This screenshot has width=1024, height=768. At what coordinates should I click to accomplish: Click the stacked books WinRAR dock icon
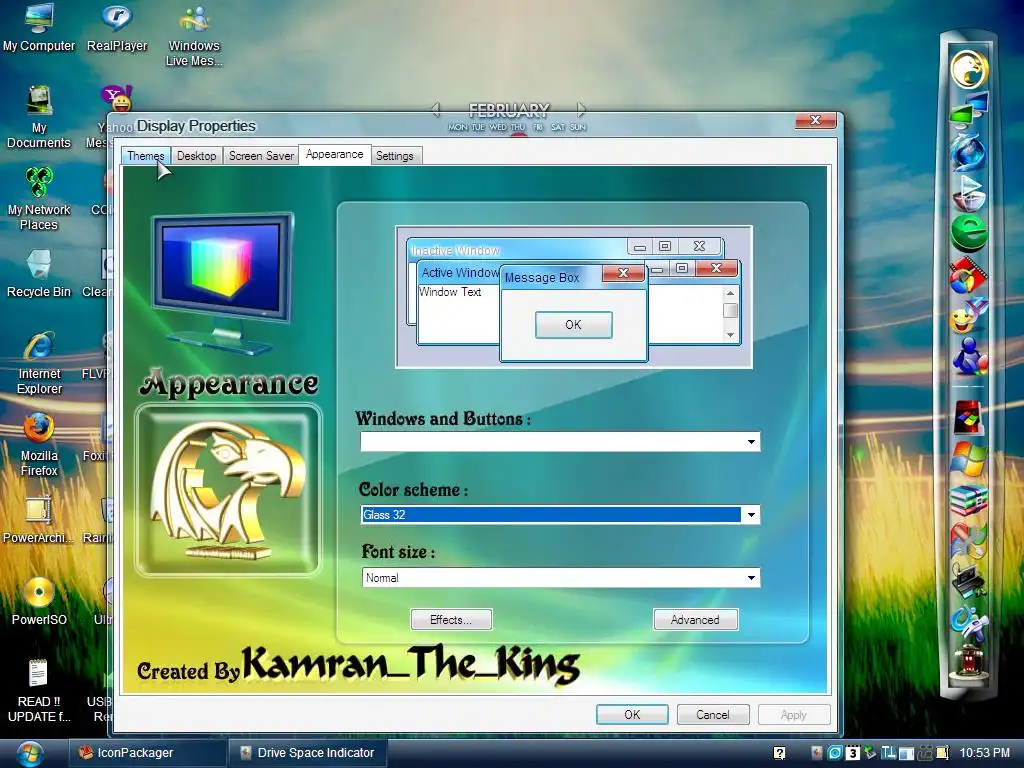[968, 500]
